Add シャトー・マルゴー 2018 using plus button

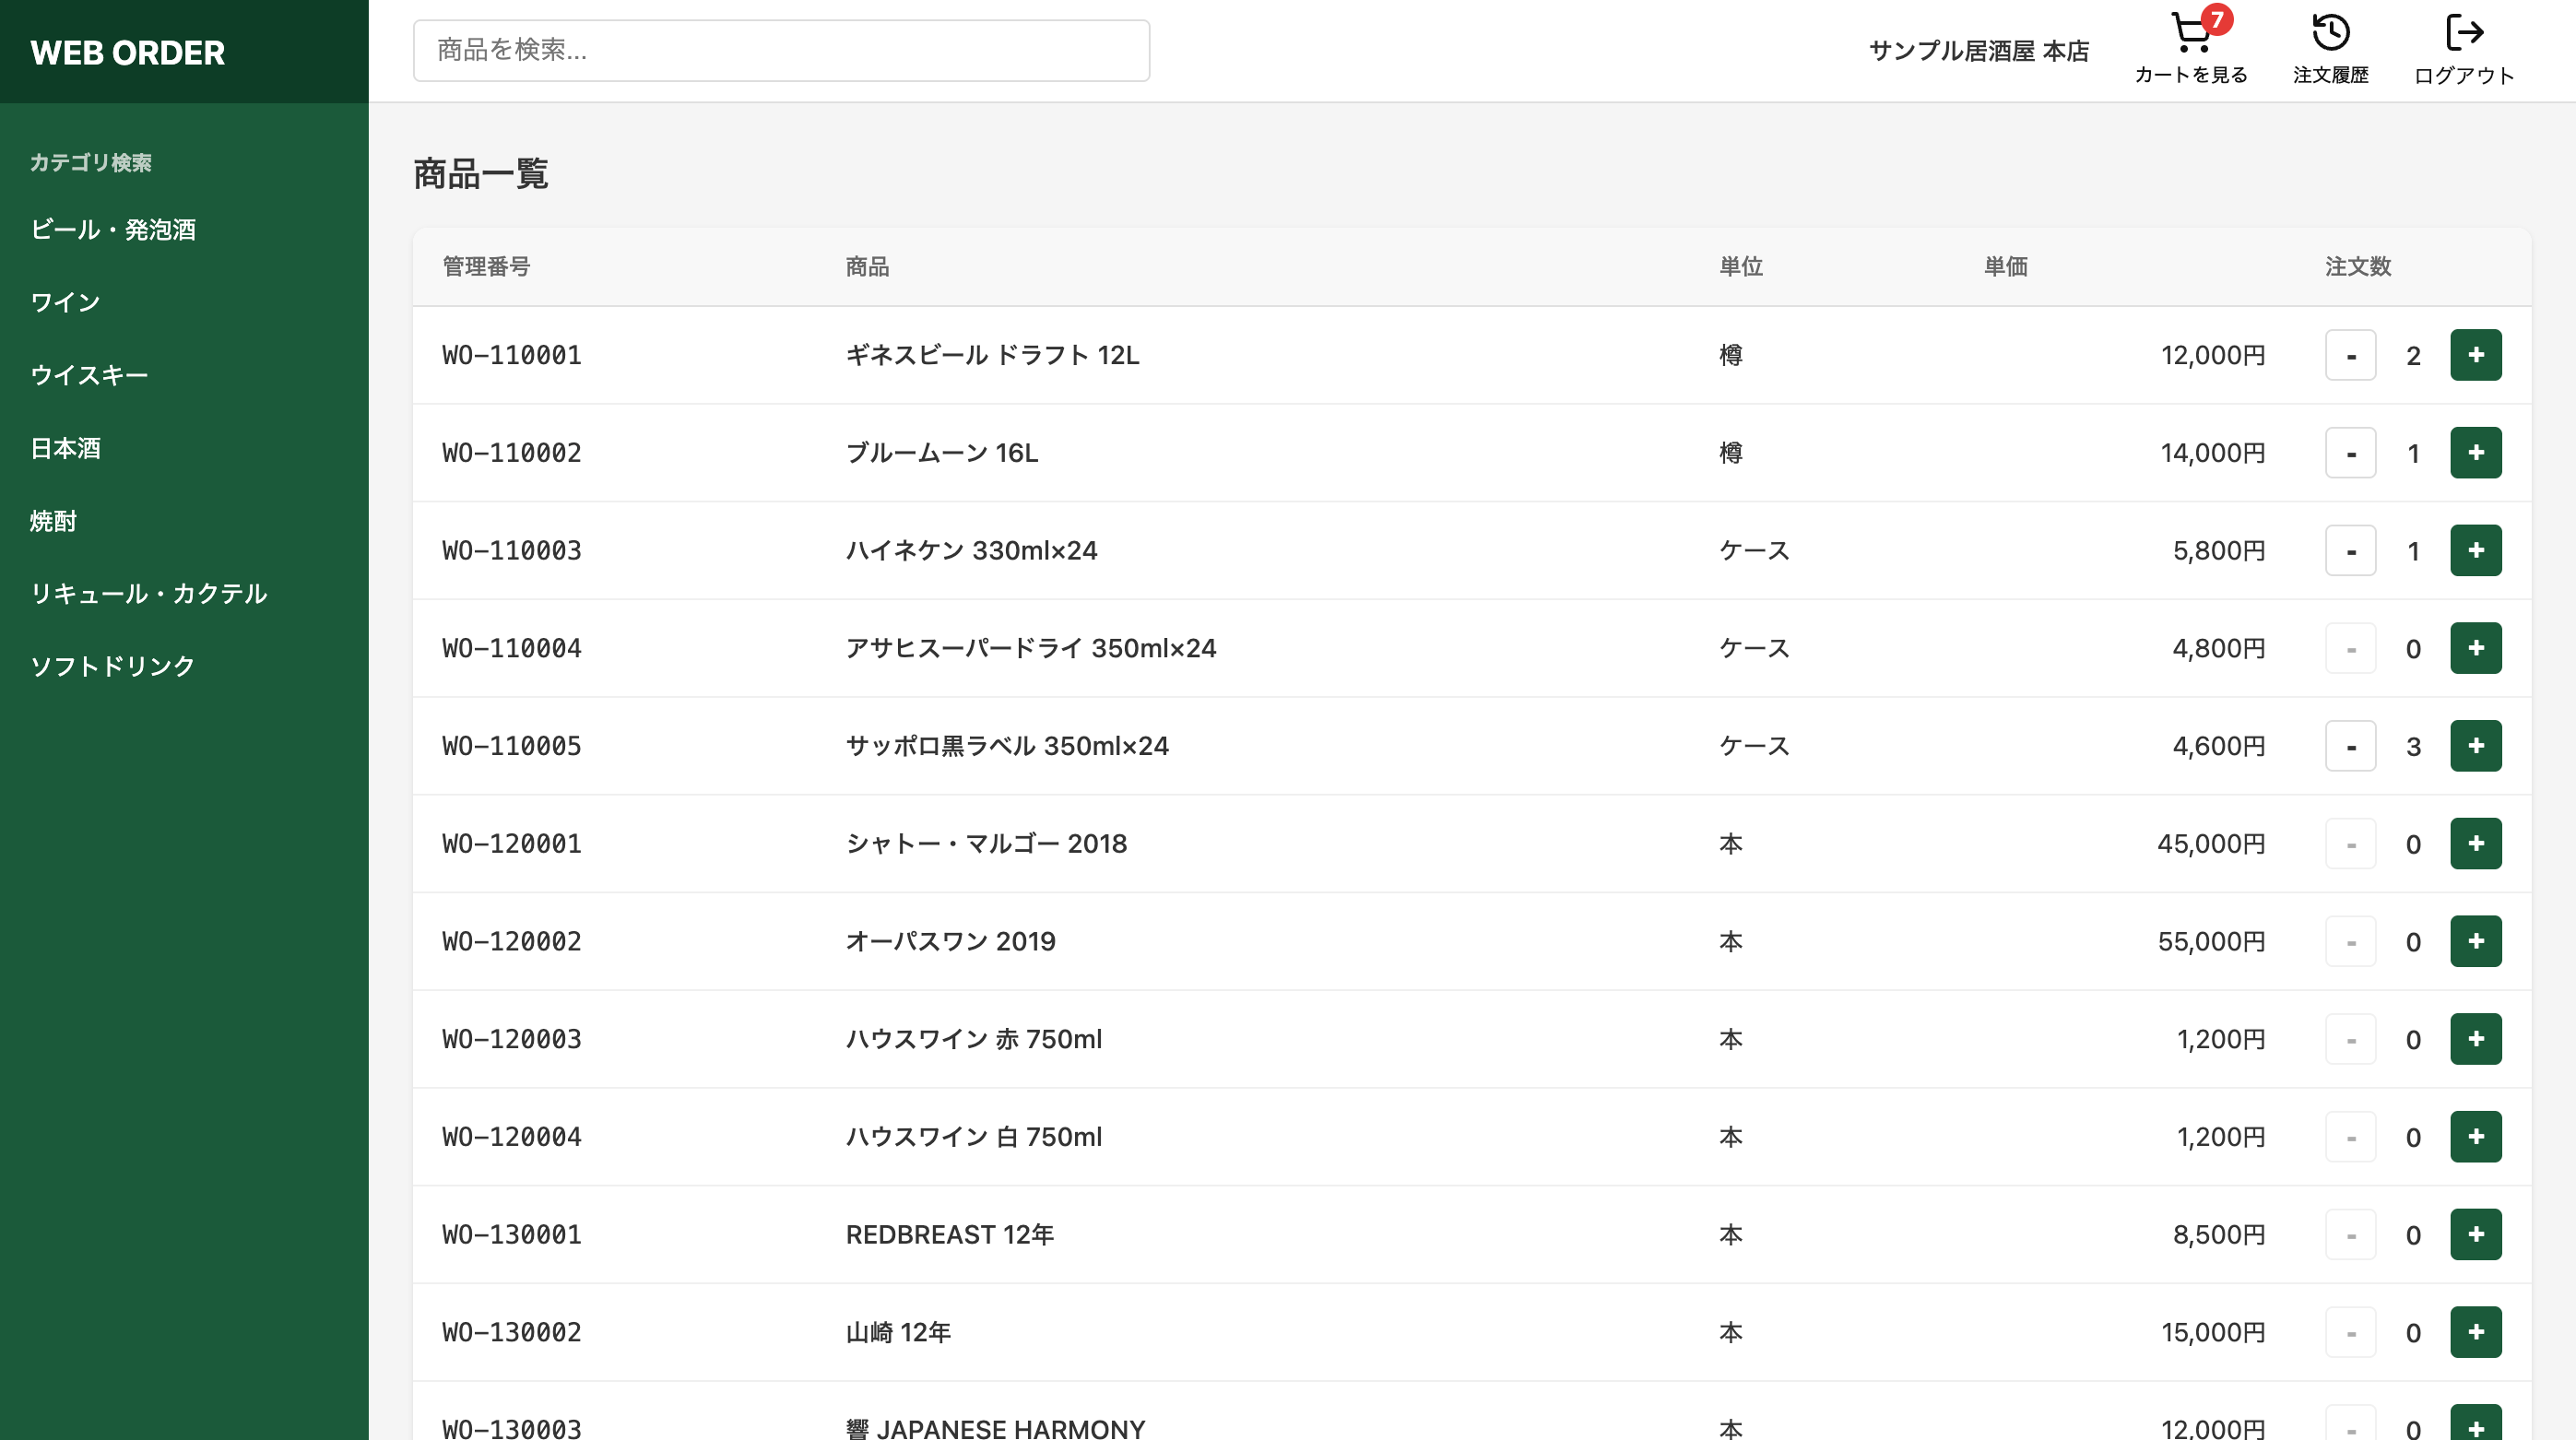coord(2475,844)
